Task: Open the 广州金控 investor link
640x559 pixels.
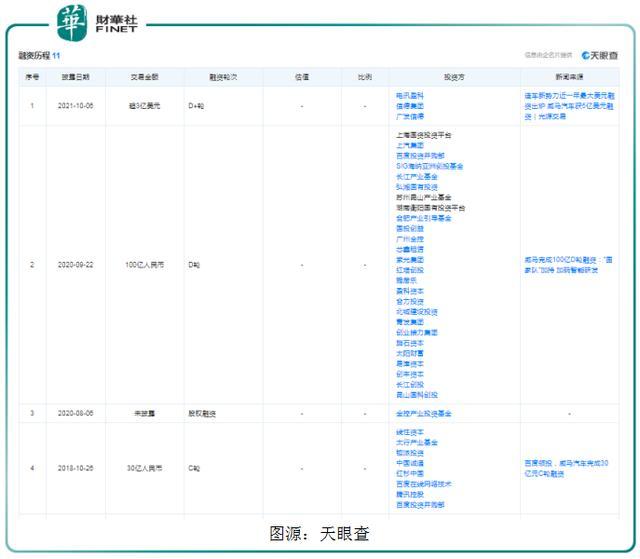Action: (x=410, y=239)
